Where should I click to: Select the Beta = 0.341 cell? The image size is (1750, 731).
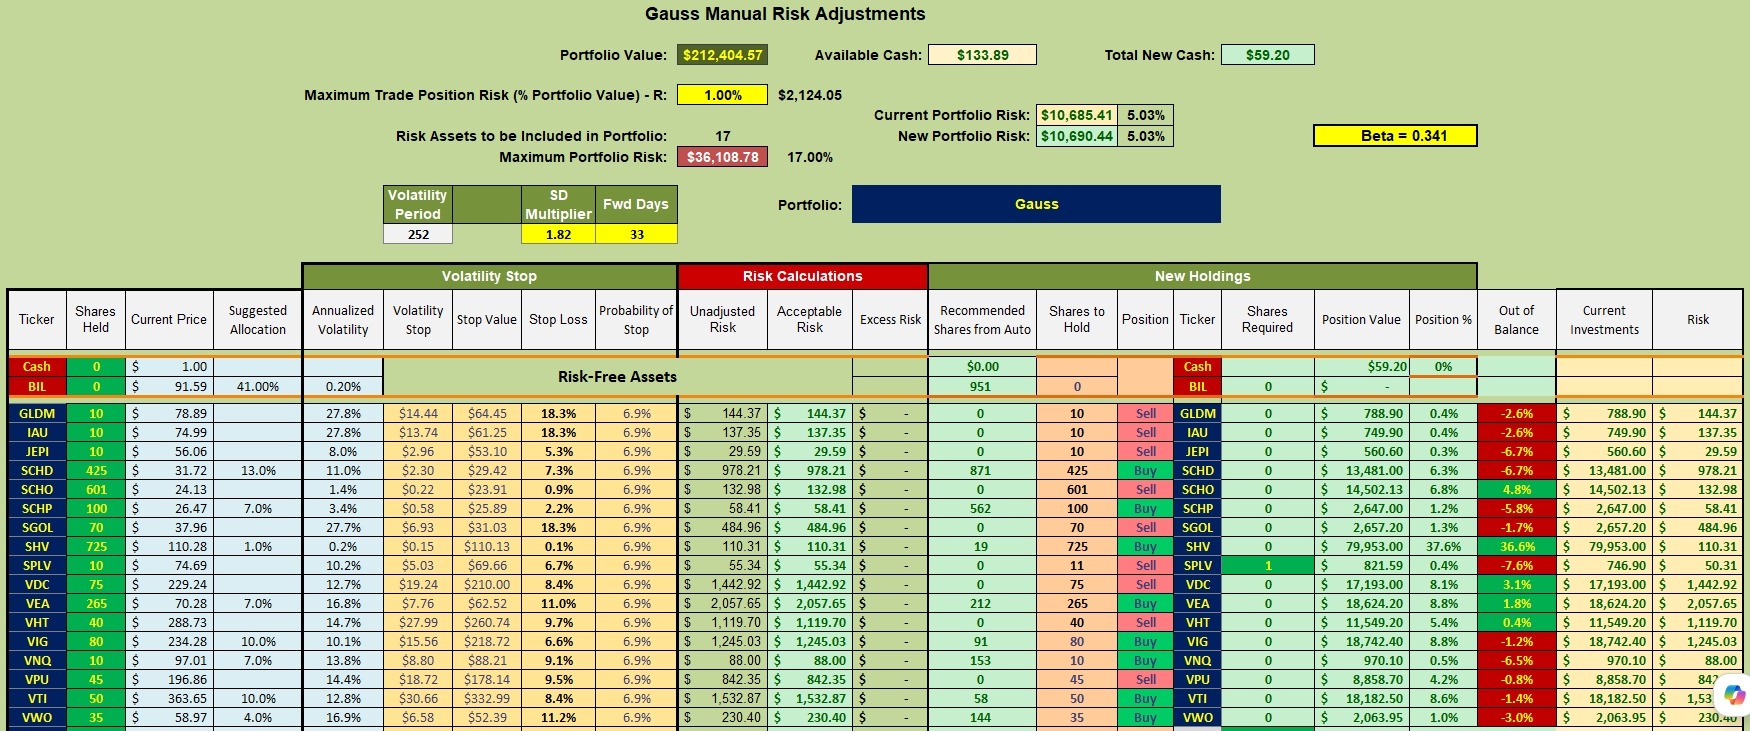pyautogui.click(x=1395, y=136)
